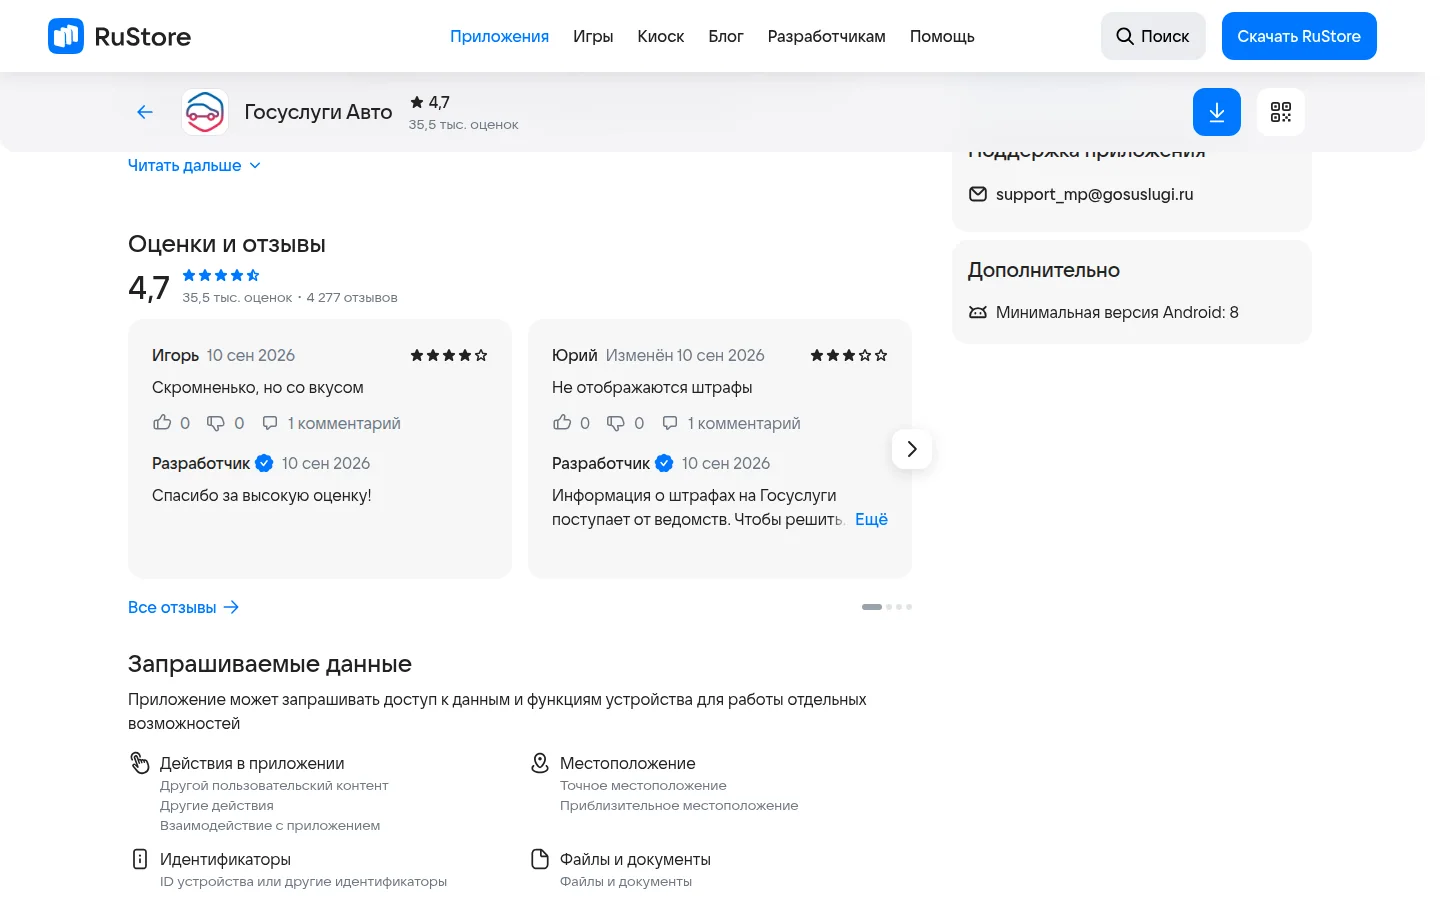Click the verified badge in Игорь's developer reply

pyautogui.click(x=264, y=463)
